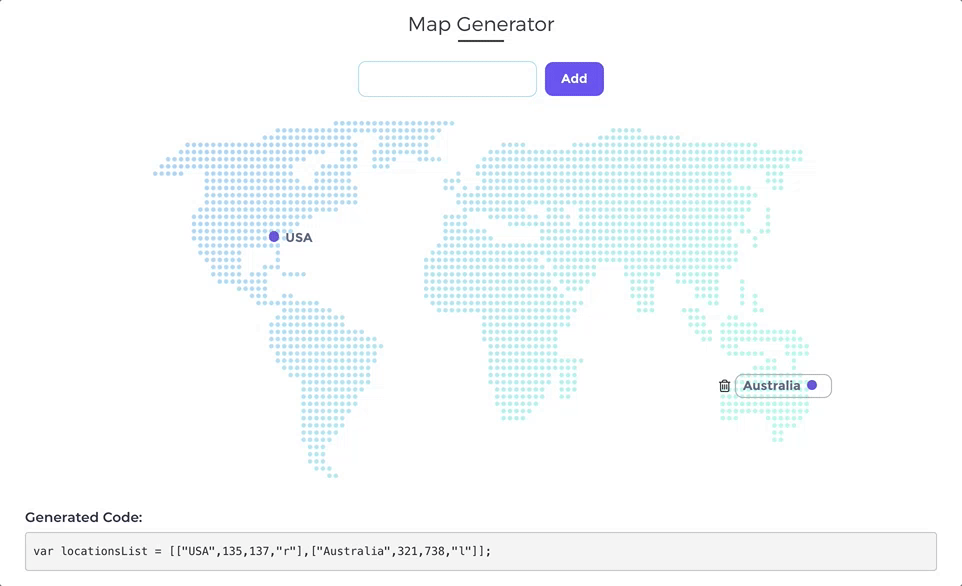Select the USA label on the map
The width and height of the screenshot is (962, 586).
pos(299,238)
